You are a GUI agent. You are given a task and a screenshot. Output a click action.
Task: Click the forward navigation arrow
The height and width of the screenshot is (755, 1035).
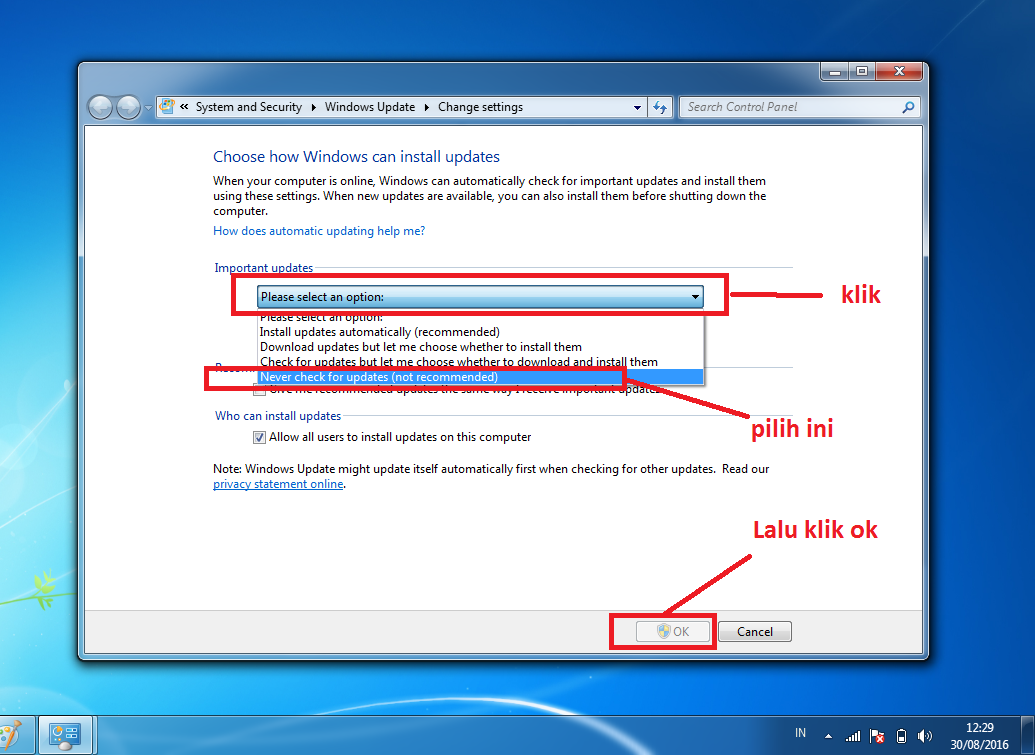[x=129, y=107]
